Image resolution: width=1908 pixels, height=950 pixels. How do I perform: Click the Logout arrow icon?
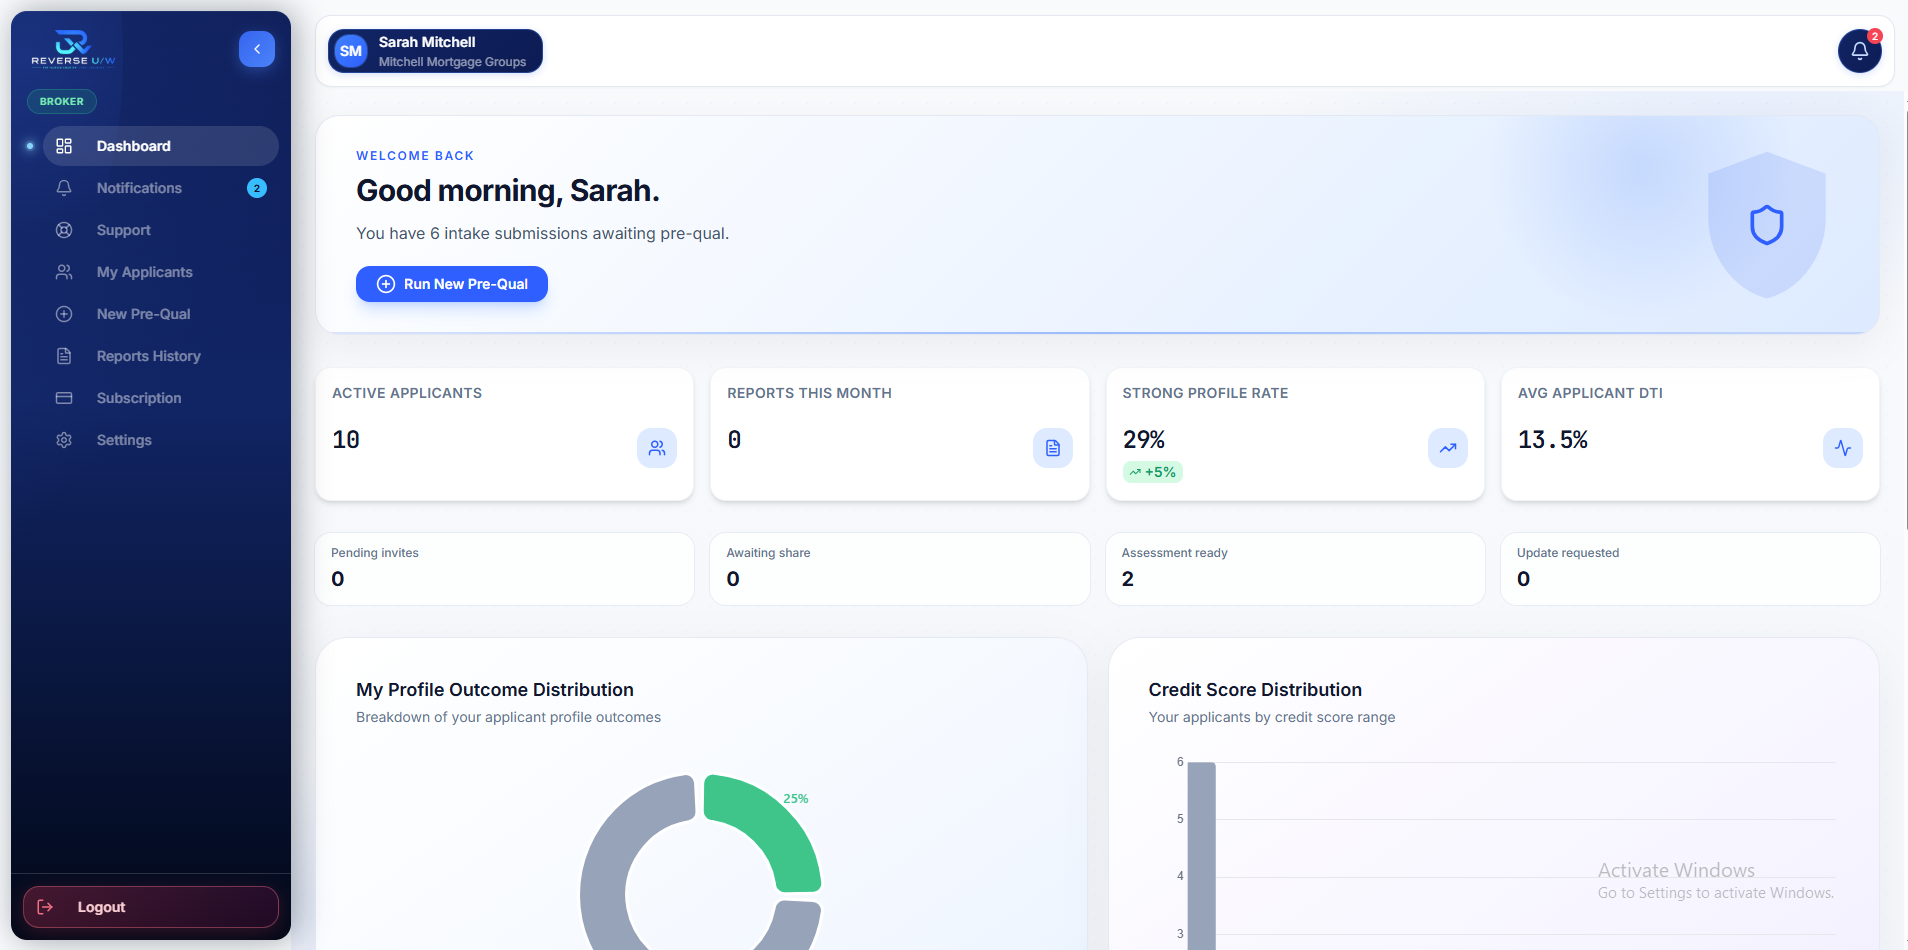(45, 907)
